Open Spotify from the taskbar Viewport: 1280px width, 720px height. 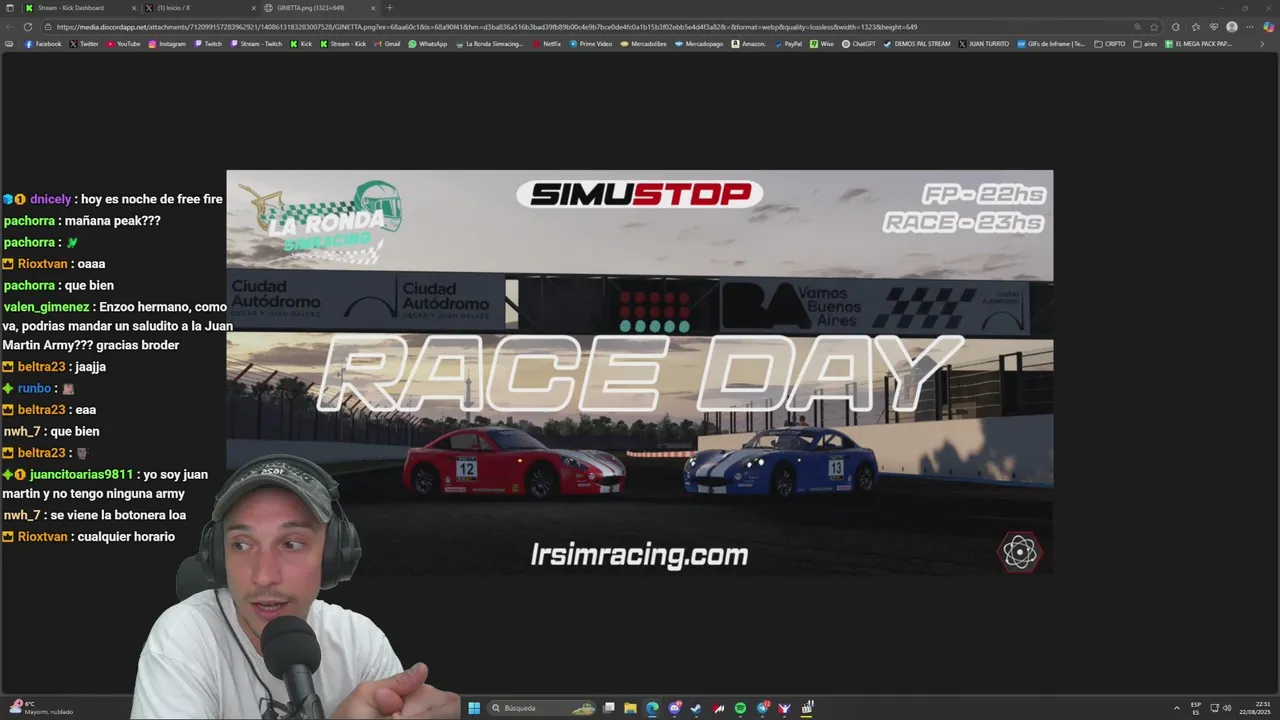[x=740, y=708]
